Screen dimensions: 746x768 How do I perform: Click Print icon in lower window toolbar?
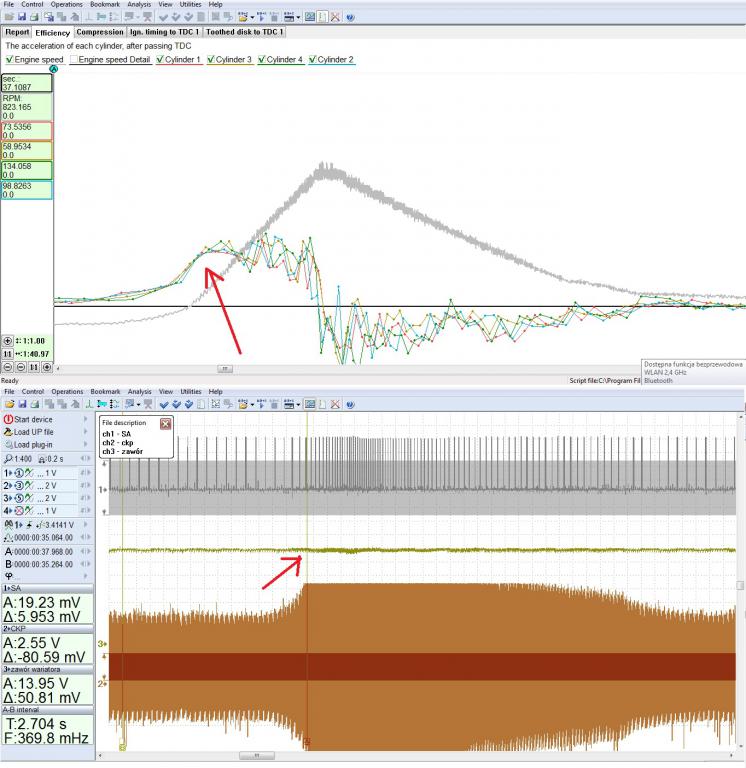(x=34, y=405)
